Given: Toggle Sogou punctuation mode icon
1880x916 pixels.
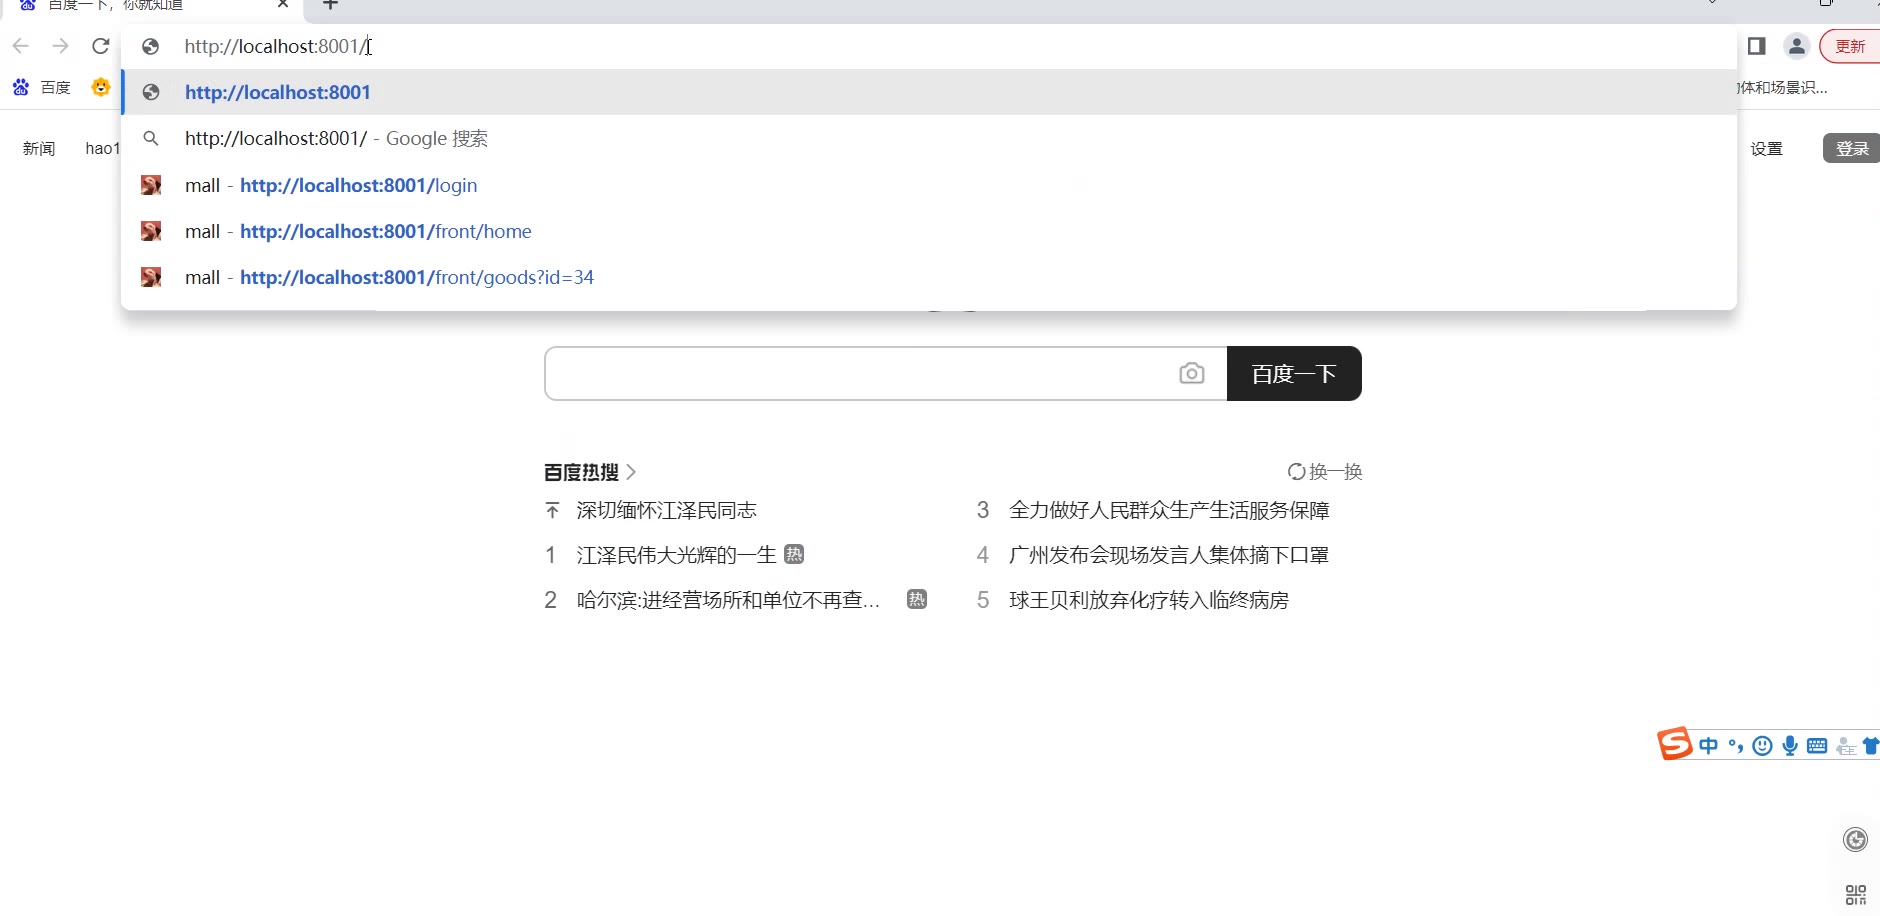Looking at the screenshot, I should [x=1736, y=746].
